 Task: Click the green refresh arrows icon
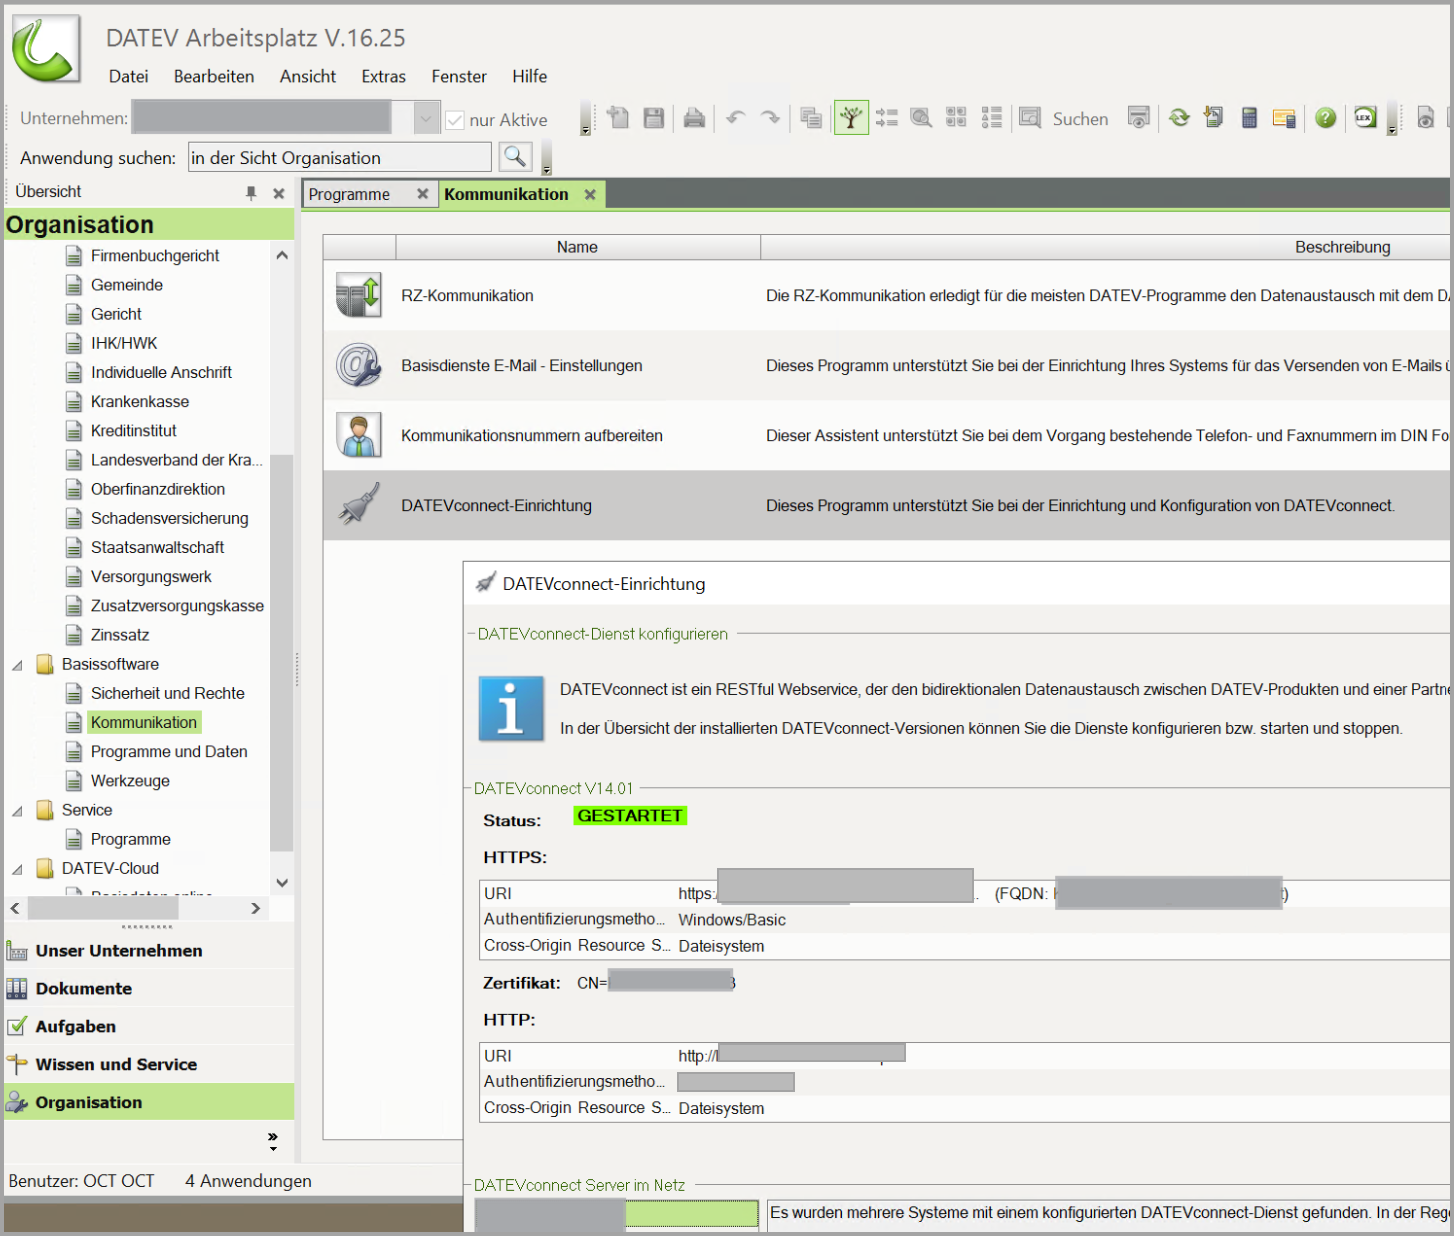[1179, 118]
